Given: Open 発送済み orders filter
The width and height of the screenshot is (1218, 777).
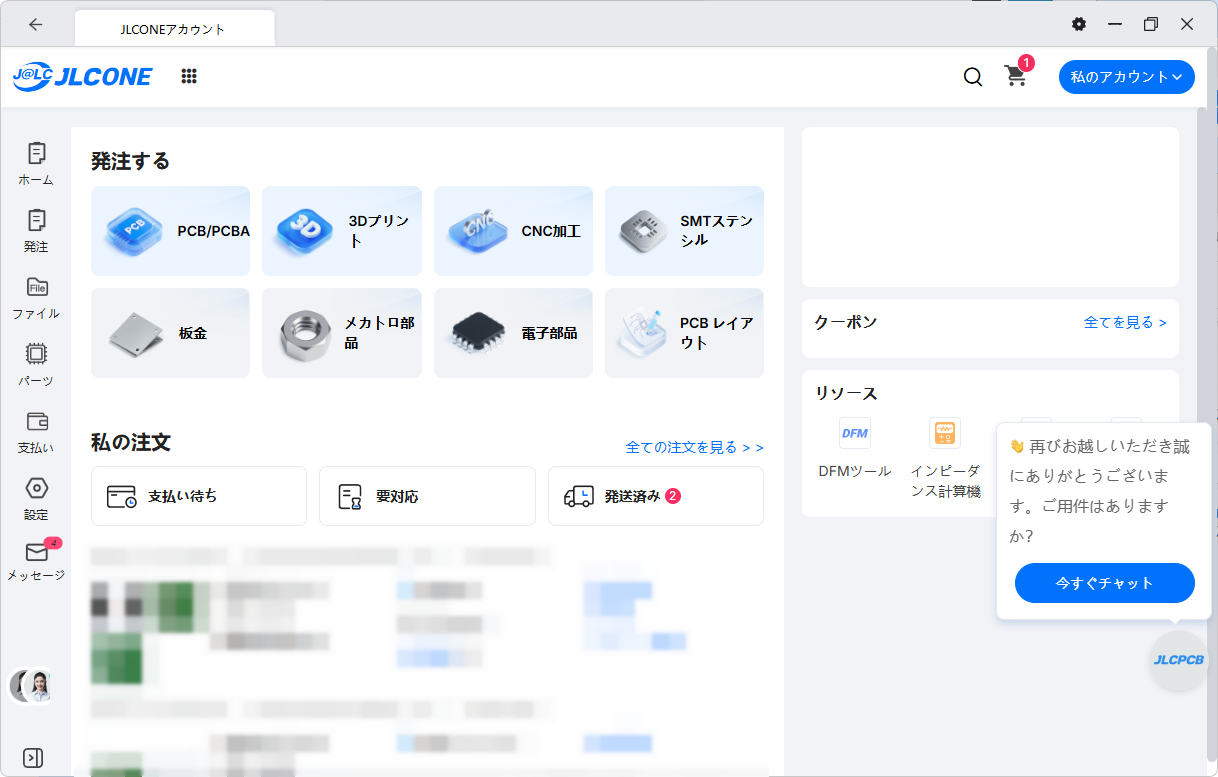Looking at the screenshot, I should (655, 496).
